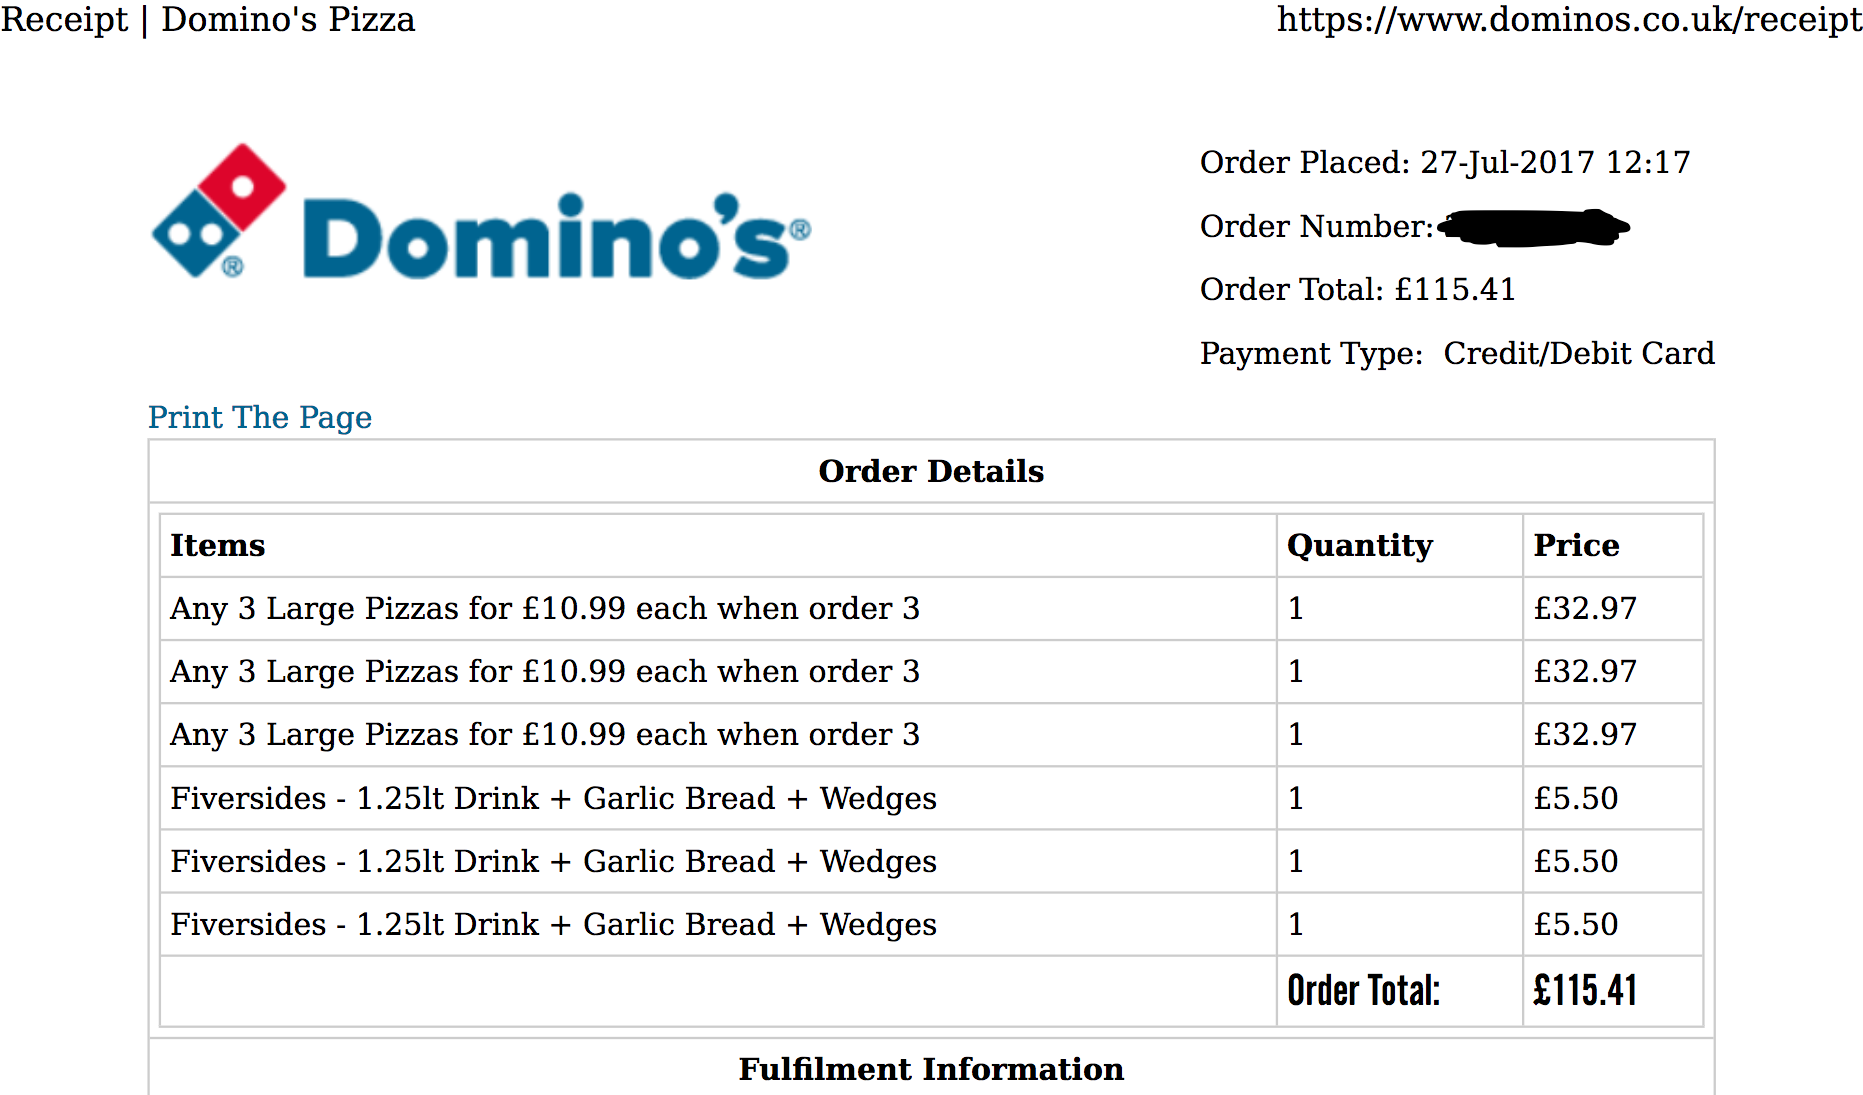The image size is (1863, 1095).
Task: Click the bold Order Total label in table
Action: tap(1363, 991)
